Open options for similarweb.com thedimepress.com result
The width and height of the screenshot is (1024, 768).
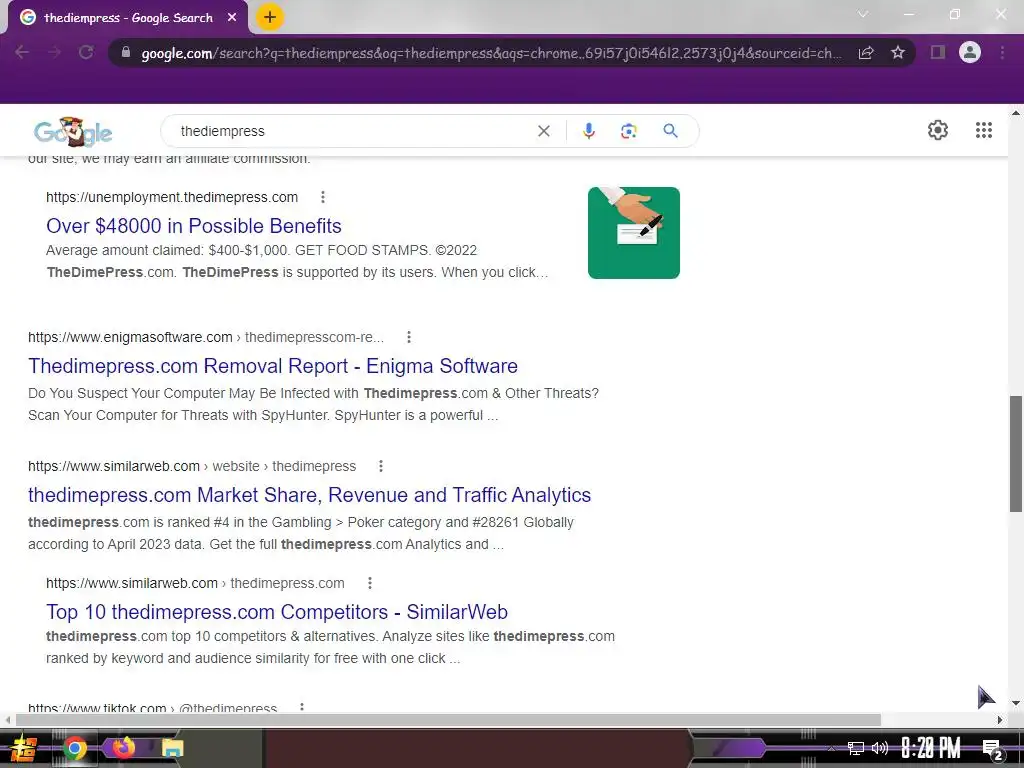tap(370, 583)
